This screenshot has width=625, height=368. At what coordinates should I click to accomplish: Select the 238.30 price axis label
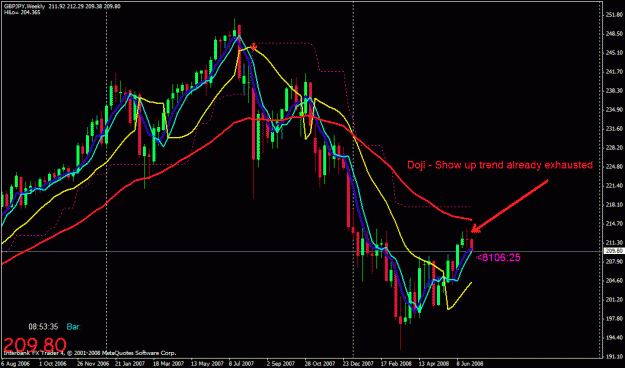pyautogui.click(x=614, y=91)
